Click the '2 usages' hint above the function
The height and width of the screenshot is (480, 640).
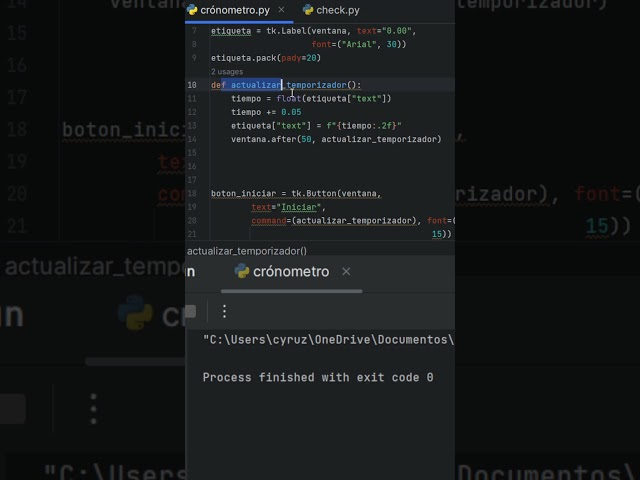click(227, 72)
